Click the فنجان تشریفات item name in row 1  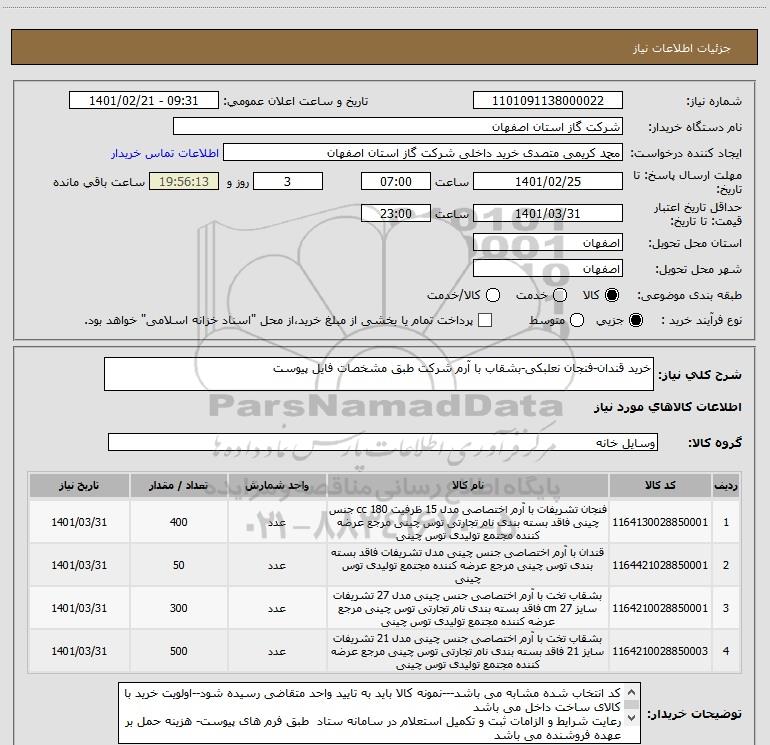click(x=468, y=523)
